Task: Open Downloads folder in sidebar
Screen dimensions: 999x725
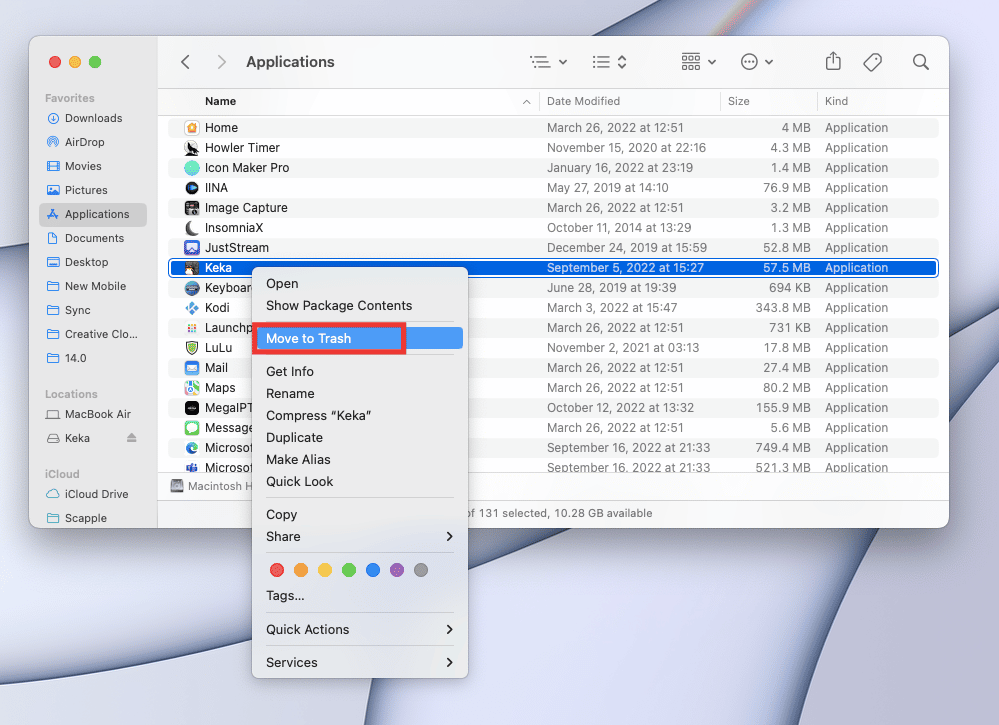Action: 93,118
